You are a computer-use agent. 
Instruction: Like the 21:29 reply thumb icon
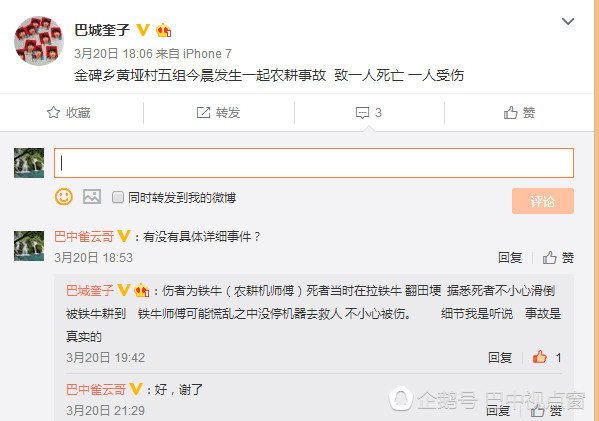tap(538, 411)
